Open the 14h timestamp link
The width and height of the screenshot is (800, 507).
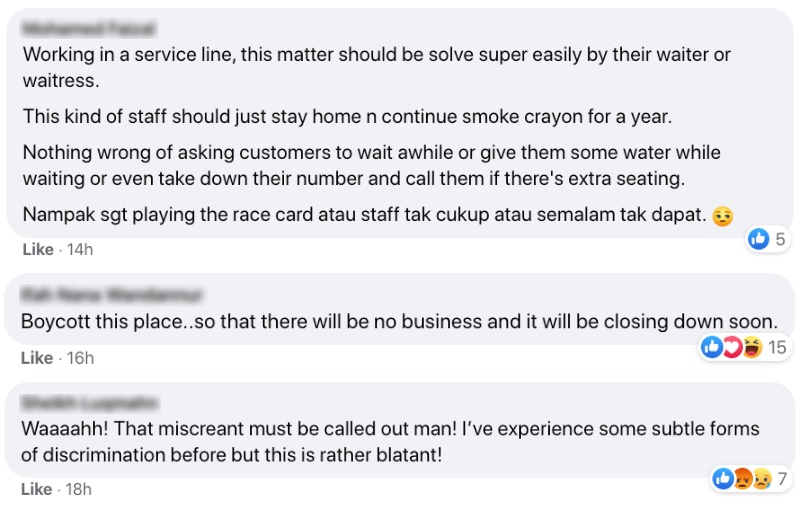[x=80, y=249]
